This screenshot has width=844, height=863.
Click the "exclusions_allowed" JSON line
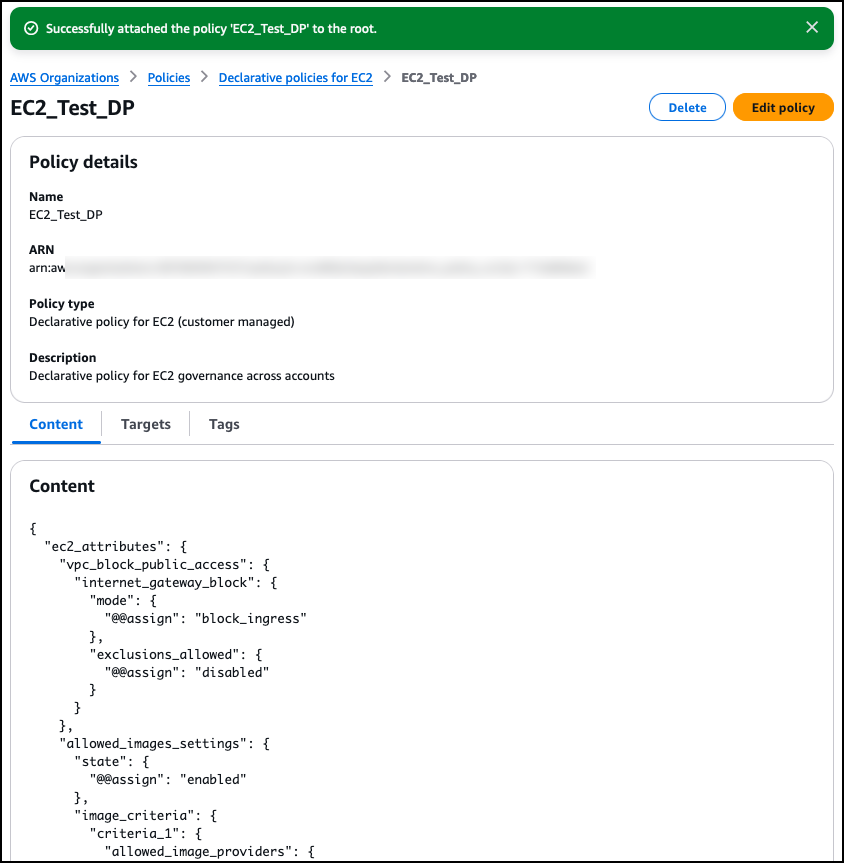[176, 654]
